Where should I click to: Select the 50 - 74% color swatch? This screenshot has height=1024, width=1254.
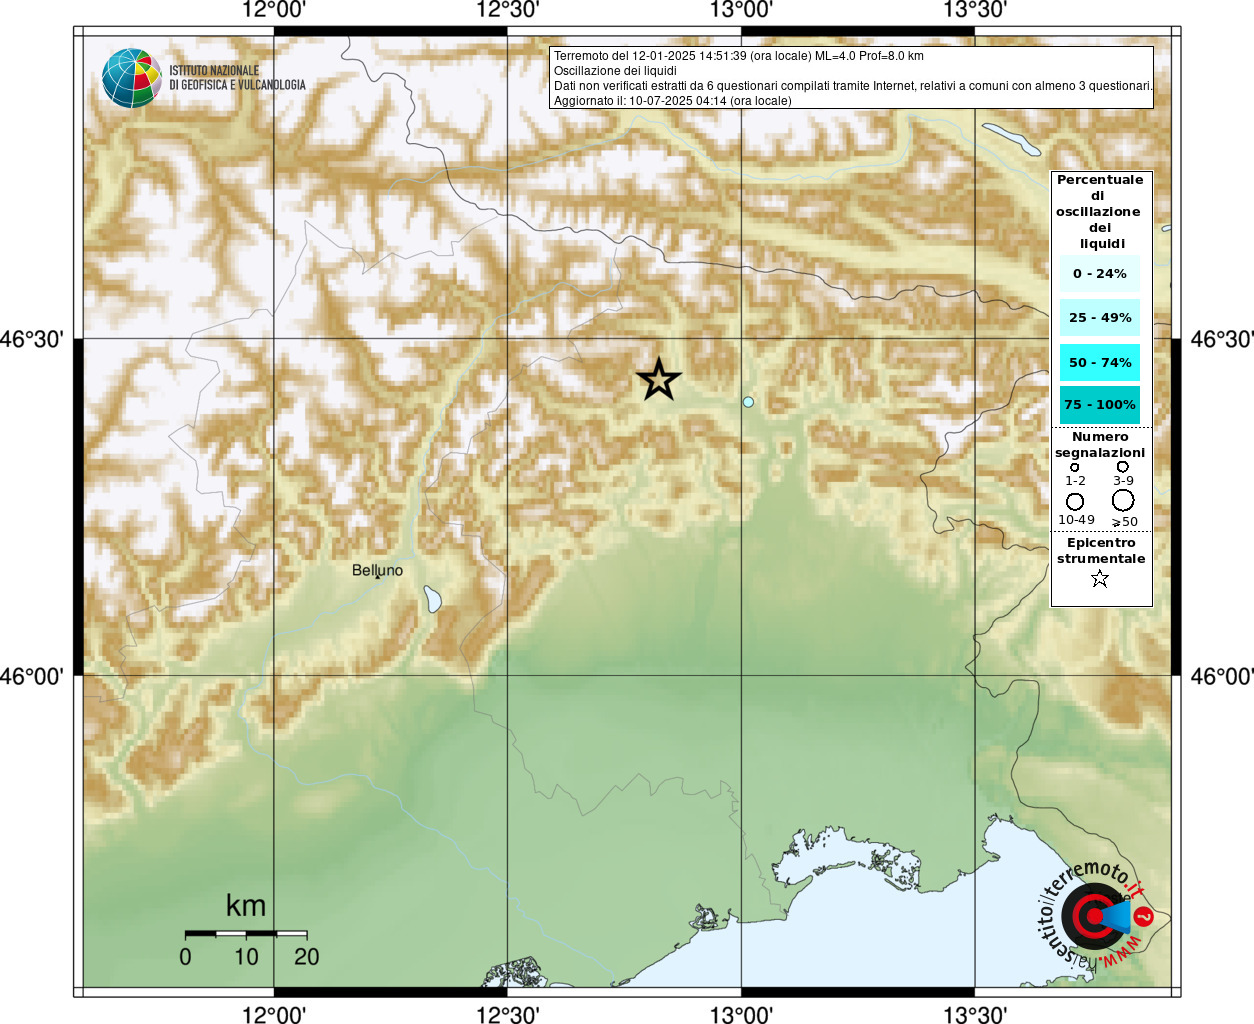pos(1100,362)
